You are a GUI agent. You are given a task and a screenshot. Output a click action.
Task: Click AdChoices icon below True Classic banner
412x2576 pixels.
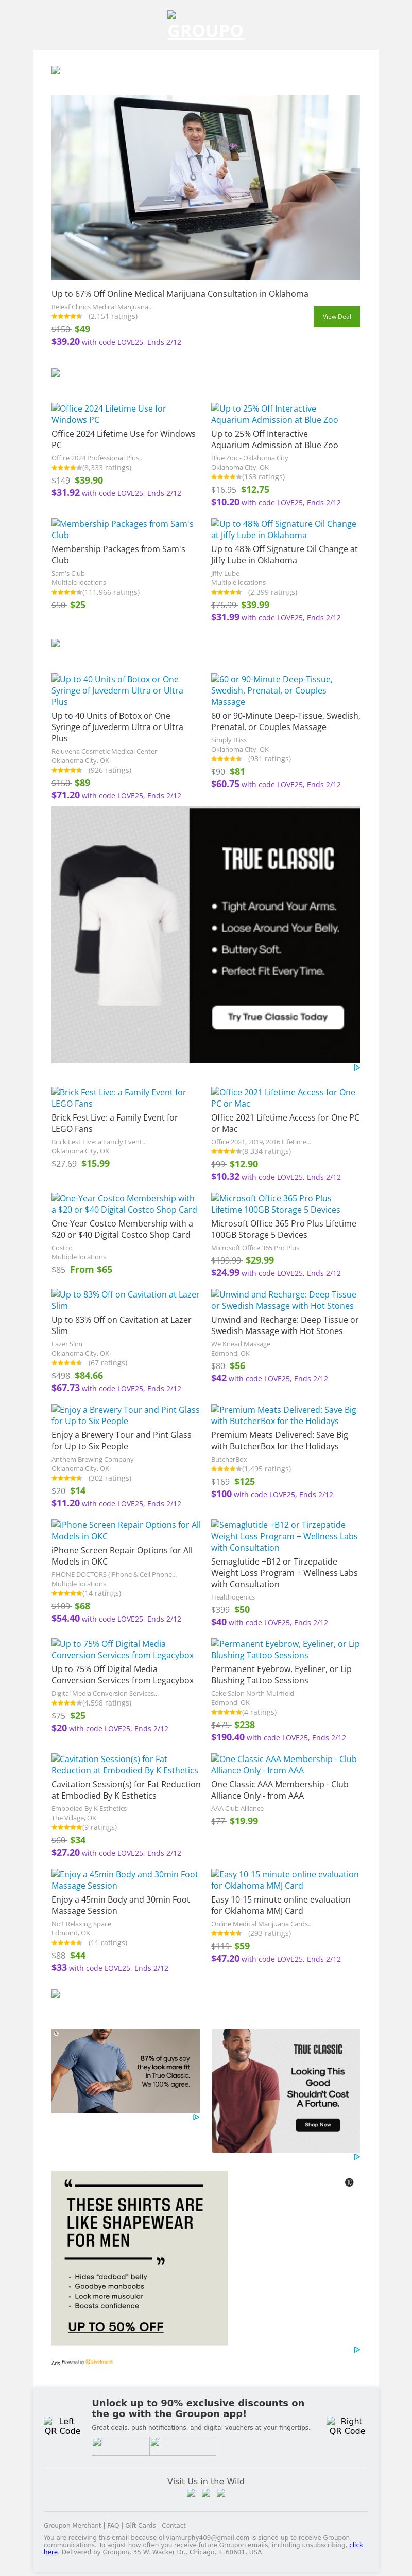356,1068
